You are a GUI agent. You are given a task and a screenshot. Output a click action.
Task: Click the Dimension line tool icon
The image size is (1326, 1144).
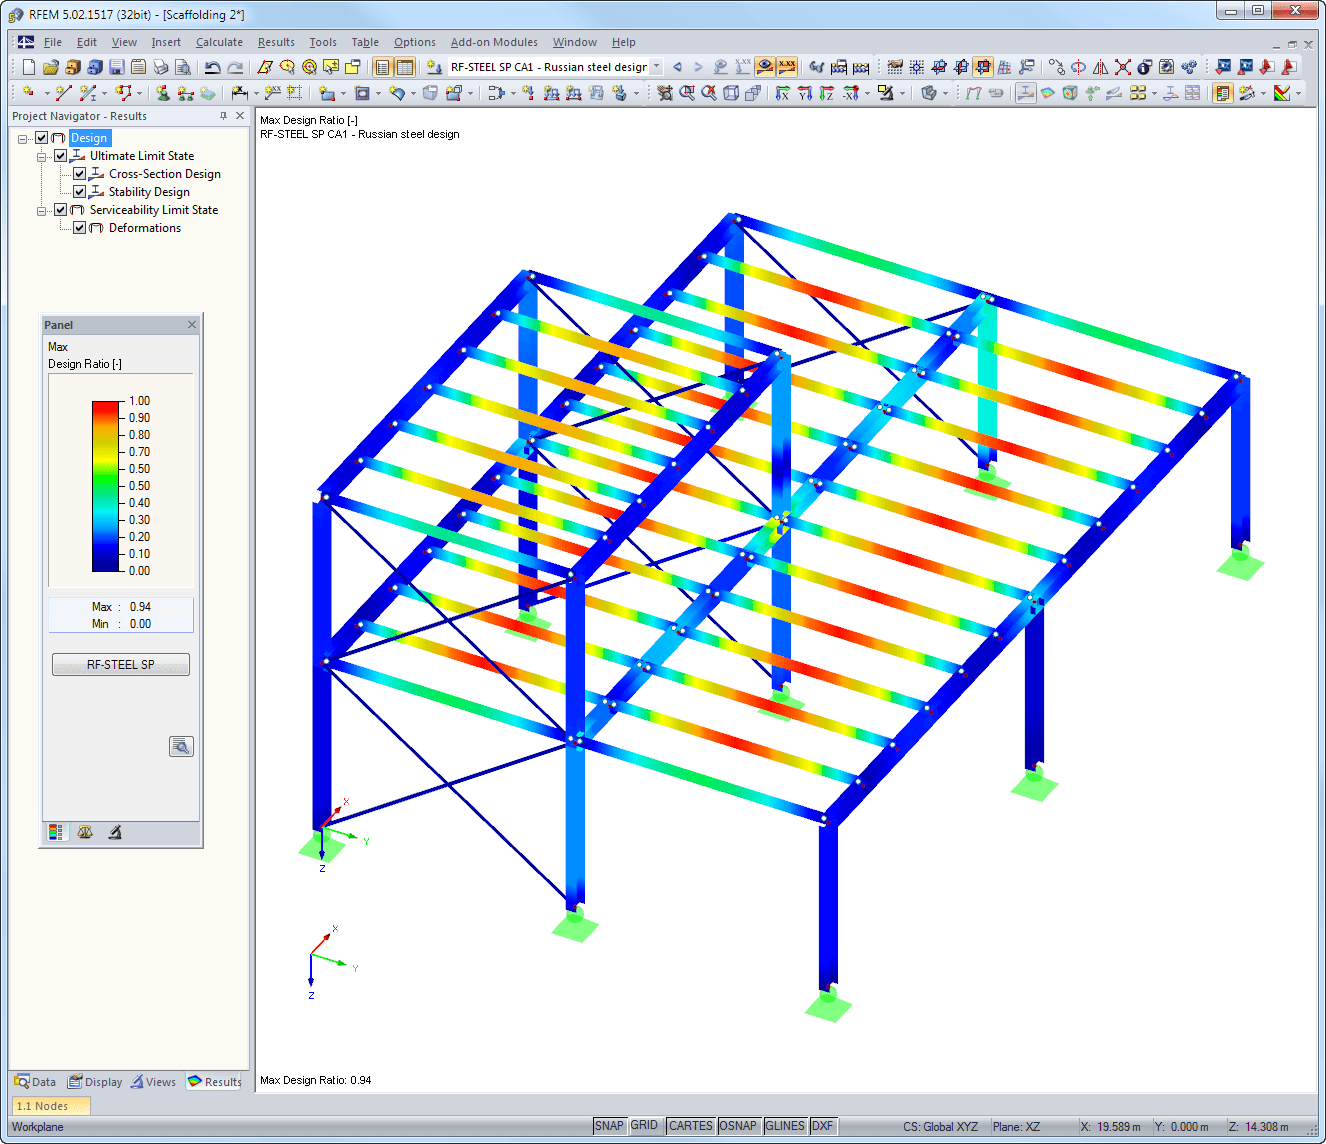pyautogui.click(x=240, y=93)
